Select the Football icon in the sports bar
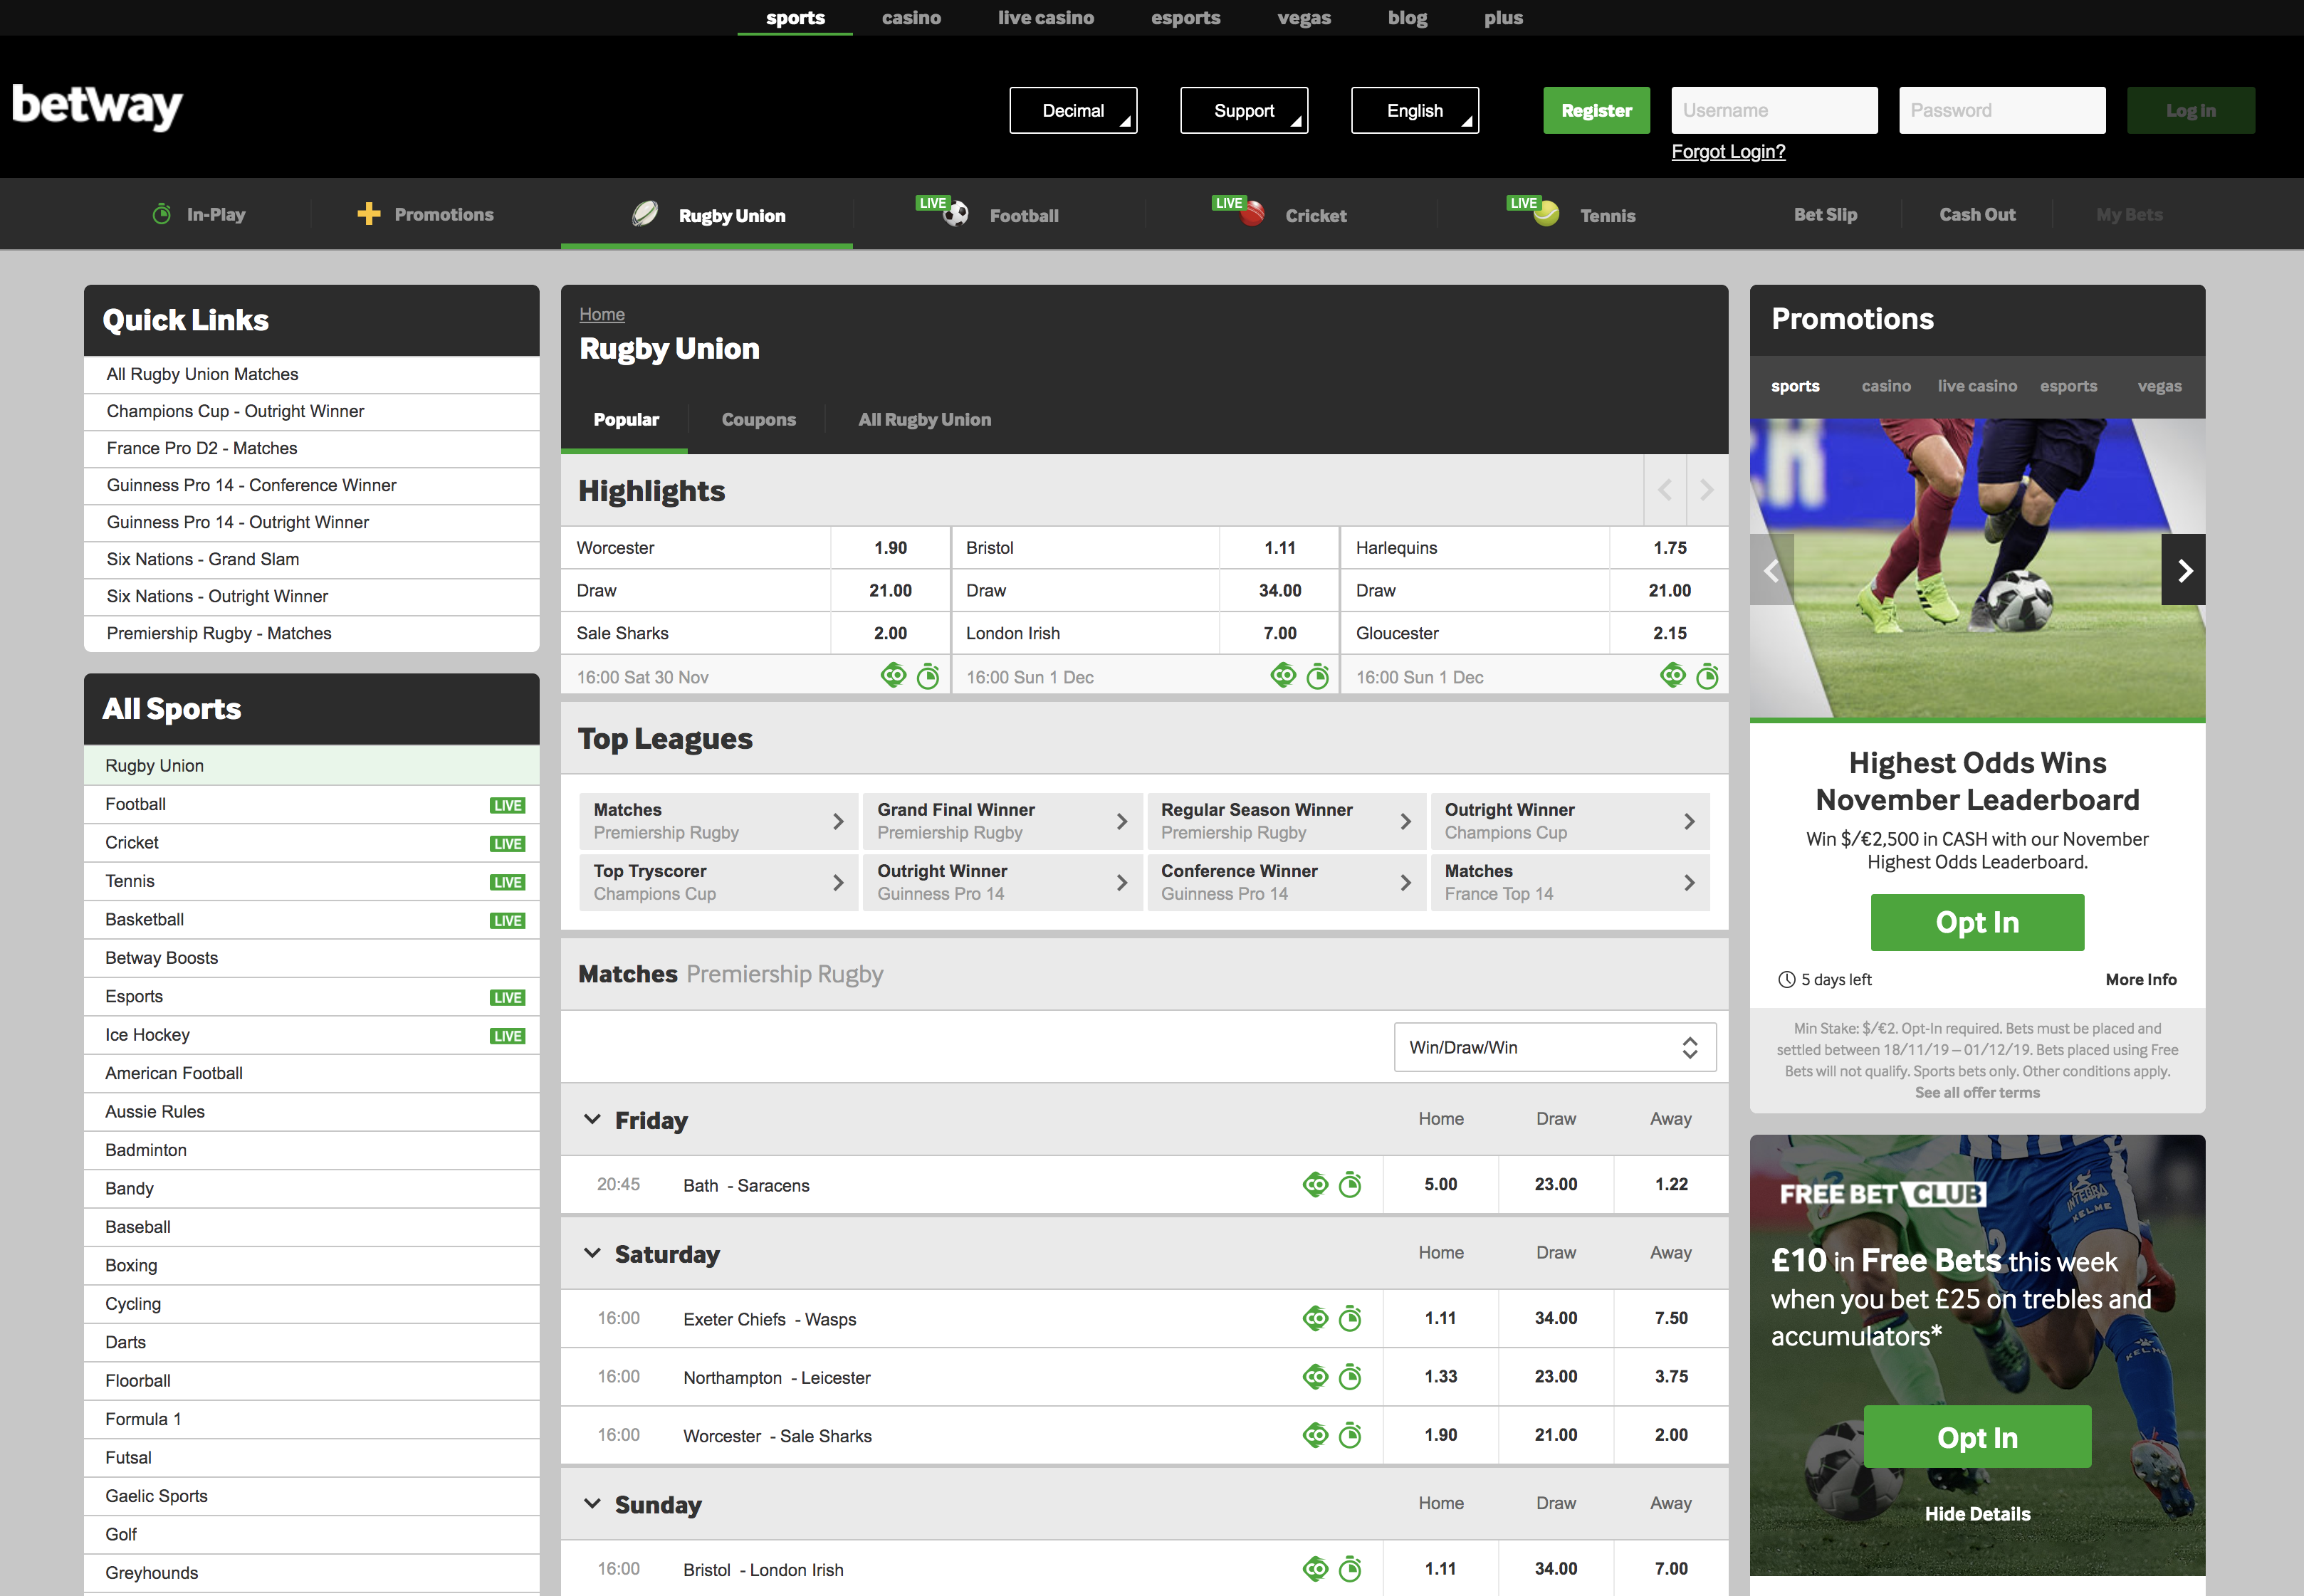The image size is (2304, 1596). pyautogui.click(x=953, y=214)
